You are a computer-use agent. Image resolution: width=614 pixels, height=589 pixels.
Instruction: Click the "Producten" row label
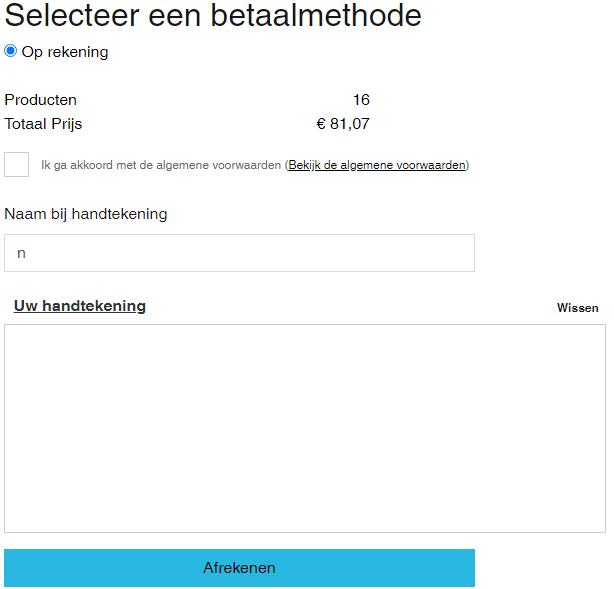tap(41, 100)
